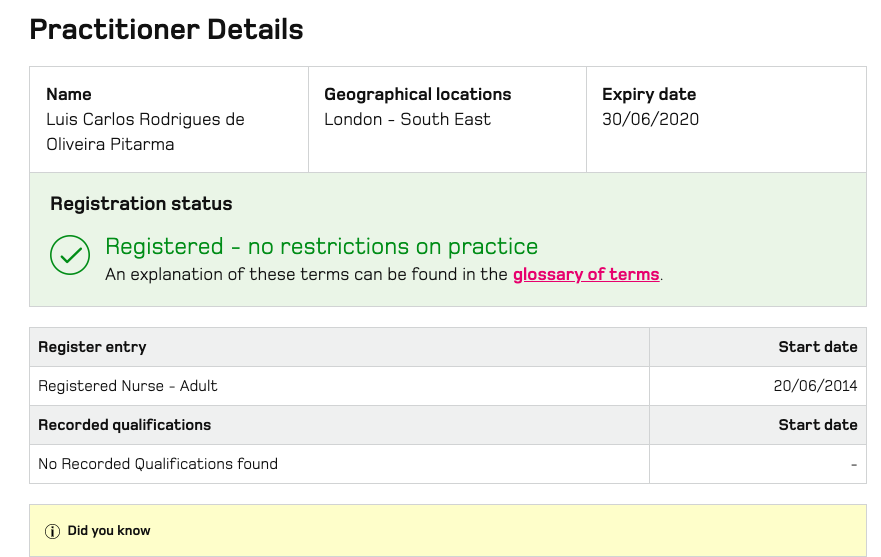Click the Register entry column header
881x557 pixels.
click(x=92, y=347)
